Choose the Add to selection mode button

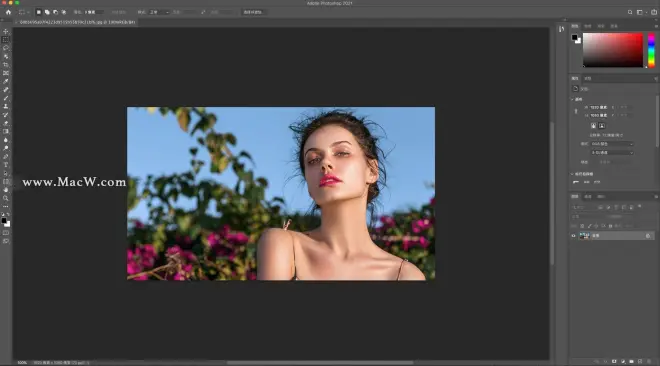(x=47, y=12)
